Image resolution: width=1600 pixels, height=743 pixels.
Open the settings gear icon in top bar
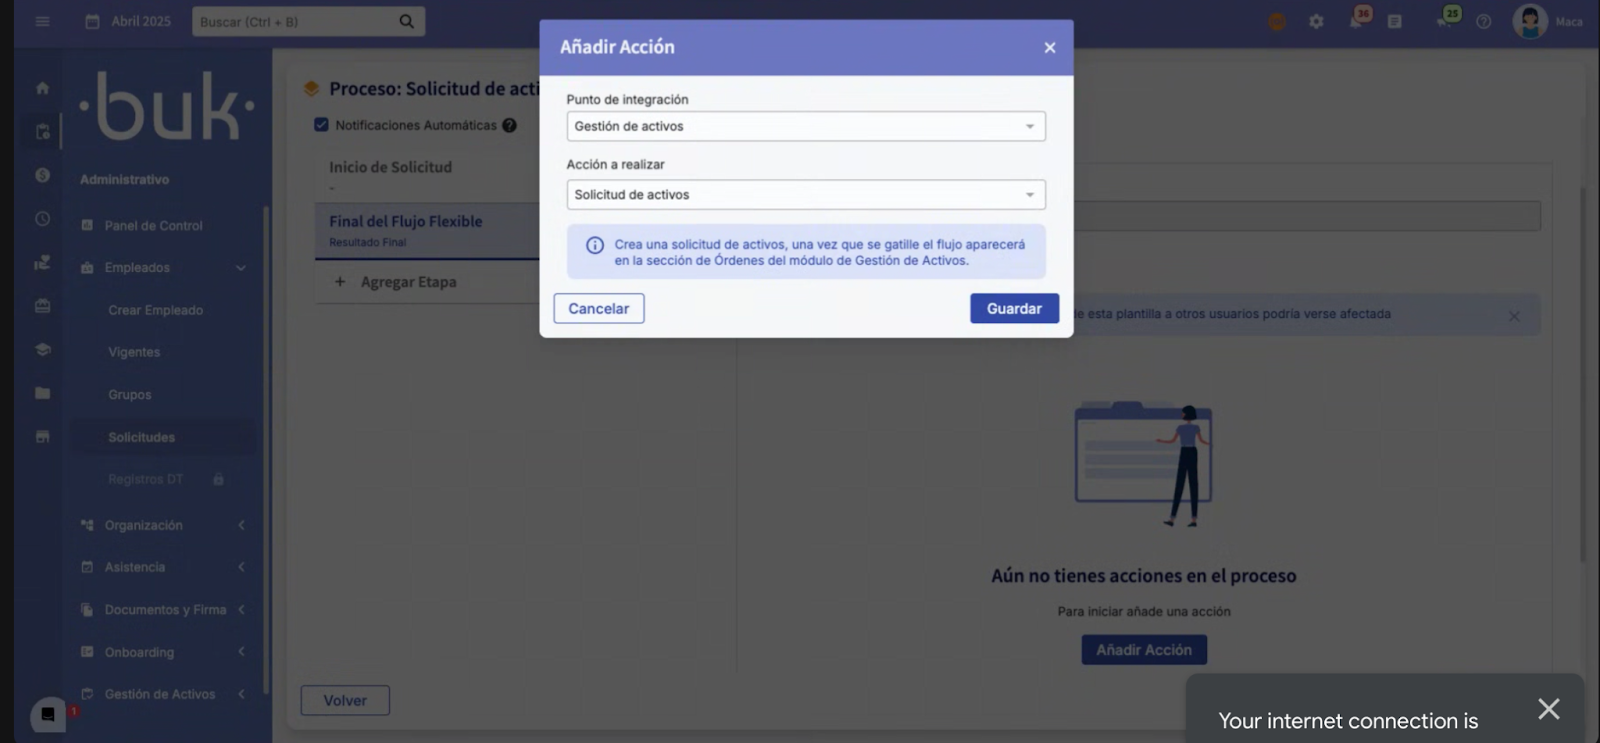(1316, 21)
